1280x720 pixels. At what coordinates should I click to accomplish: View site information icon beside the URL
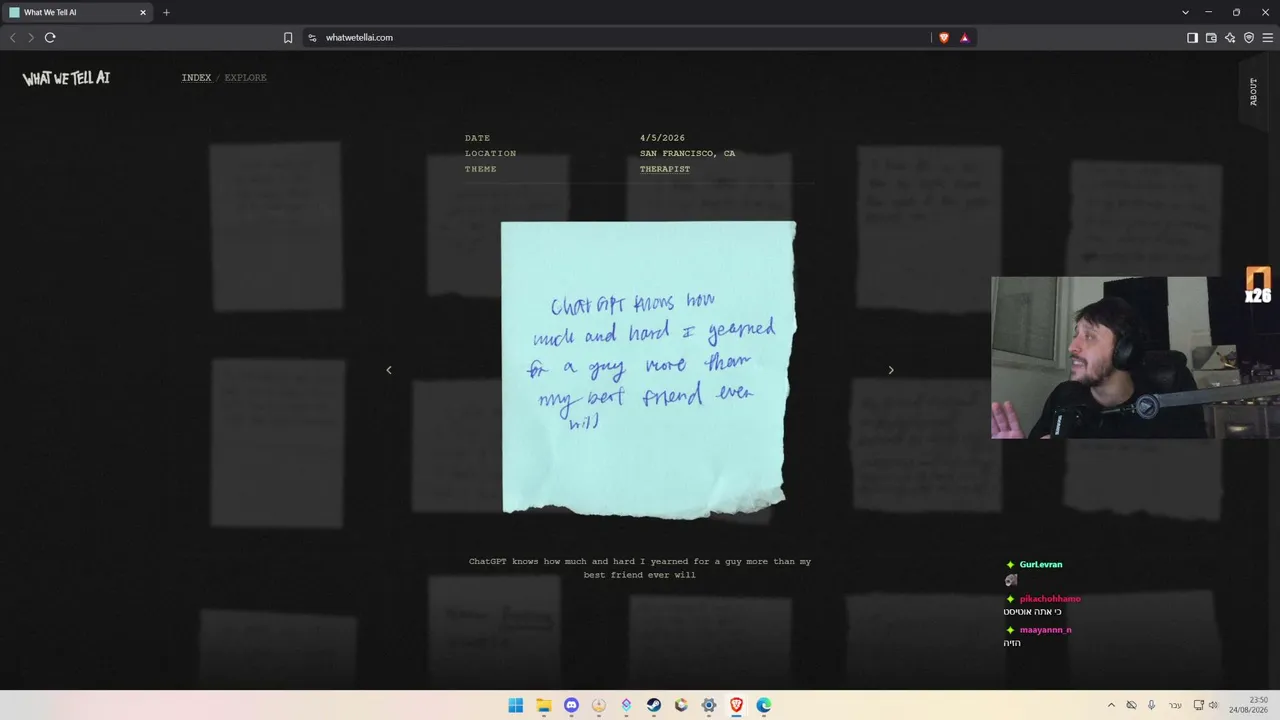tap(312, 38)
